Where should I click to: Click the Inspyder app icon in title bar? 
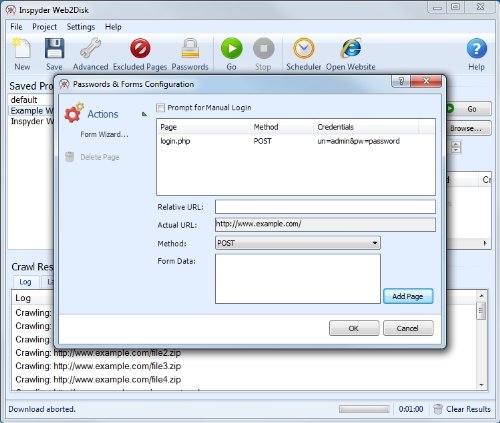point(11,10)
